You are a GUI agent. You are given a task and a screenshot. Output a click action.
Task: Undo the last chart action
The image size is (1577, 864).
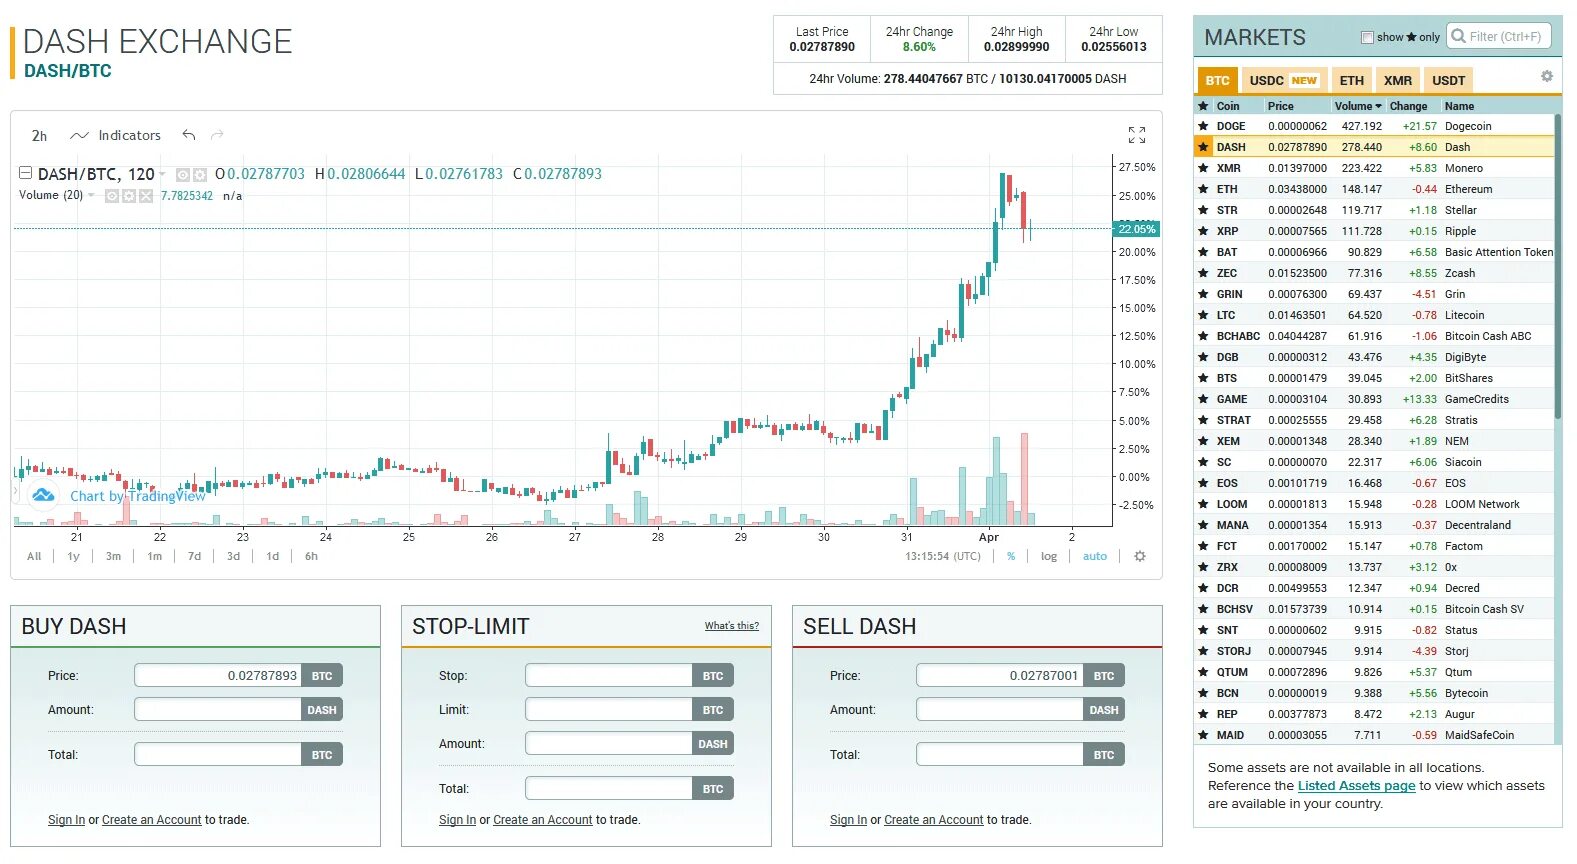[189, 135]
